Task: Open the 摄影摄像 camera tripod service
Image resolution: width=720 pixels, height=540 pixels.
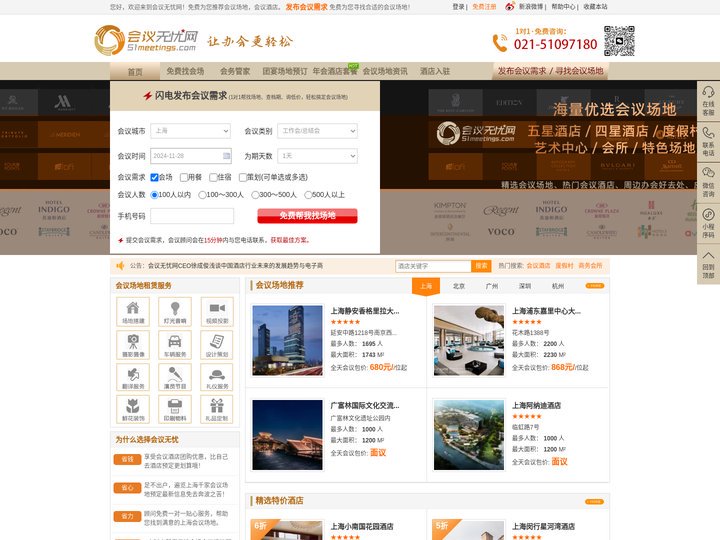Action: [133, 344]
